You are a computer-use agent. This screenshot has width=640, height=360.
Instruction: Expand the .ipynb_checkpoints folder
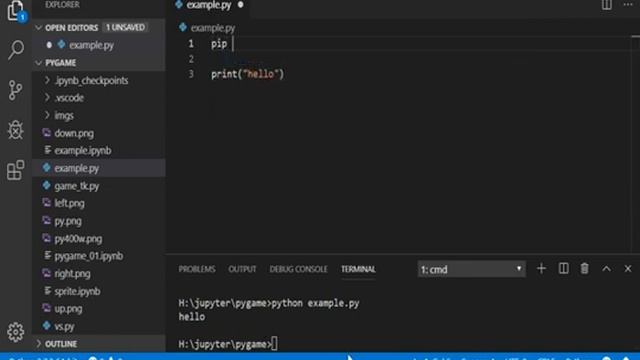coord(47,80)
